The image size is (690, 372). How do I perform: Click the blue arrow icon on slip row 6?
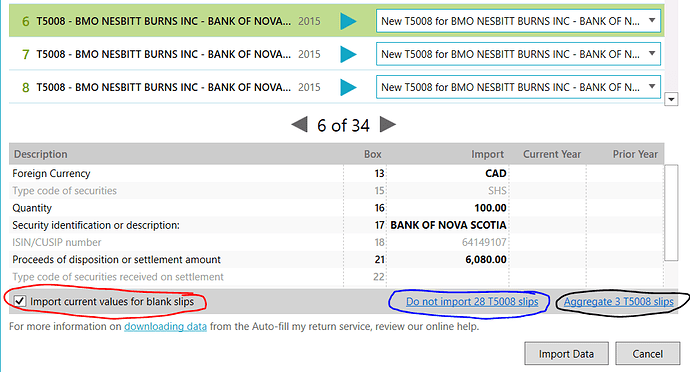pos(348,21)
